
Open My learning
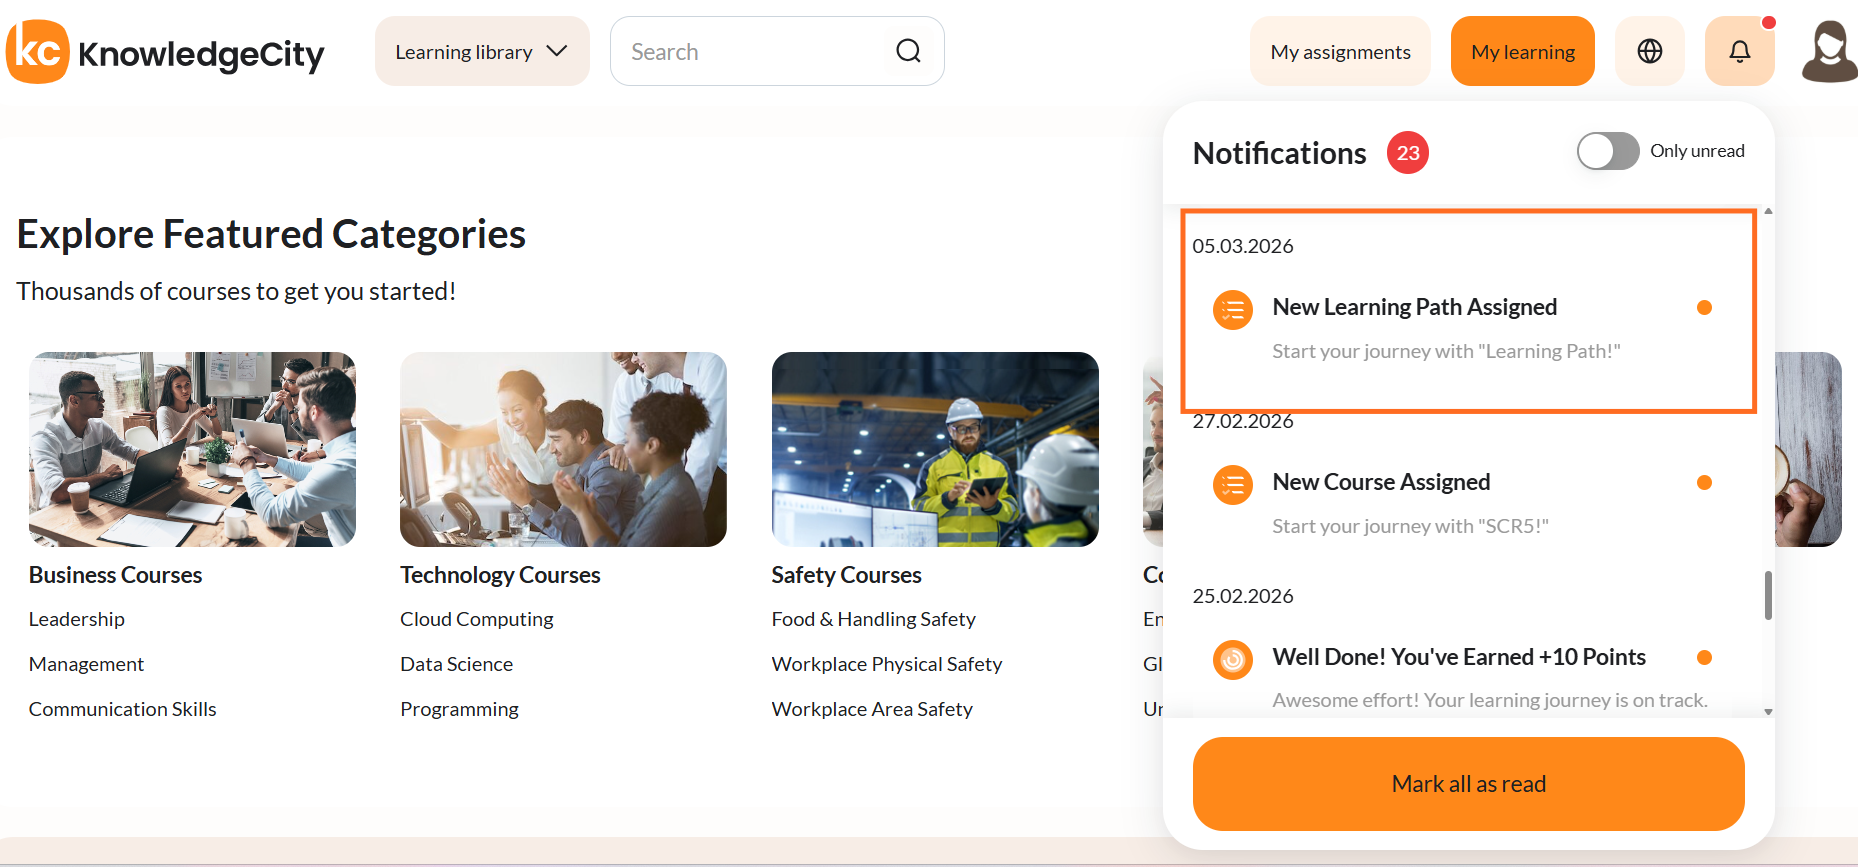pos(1523,51)
